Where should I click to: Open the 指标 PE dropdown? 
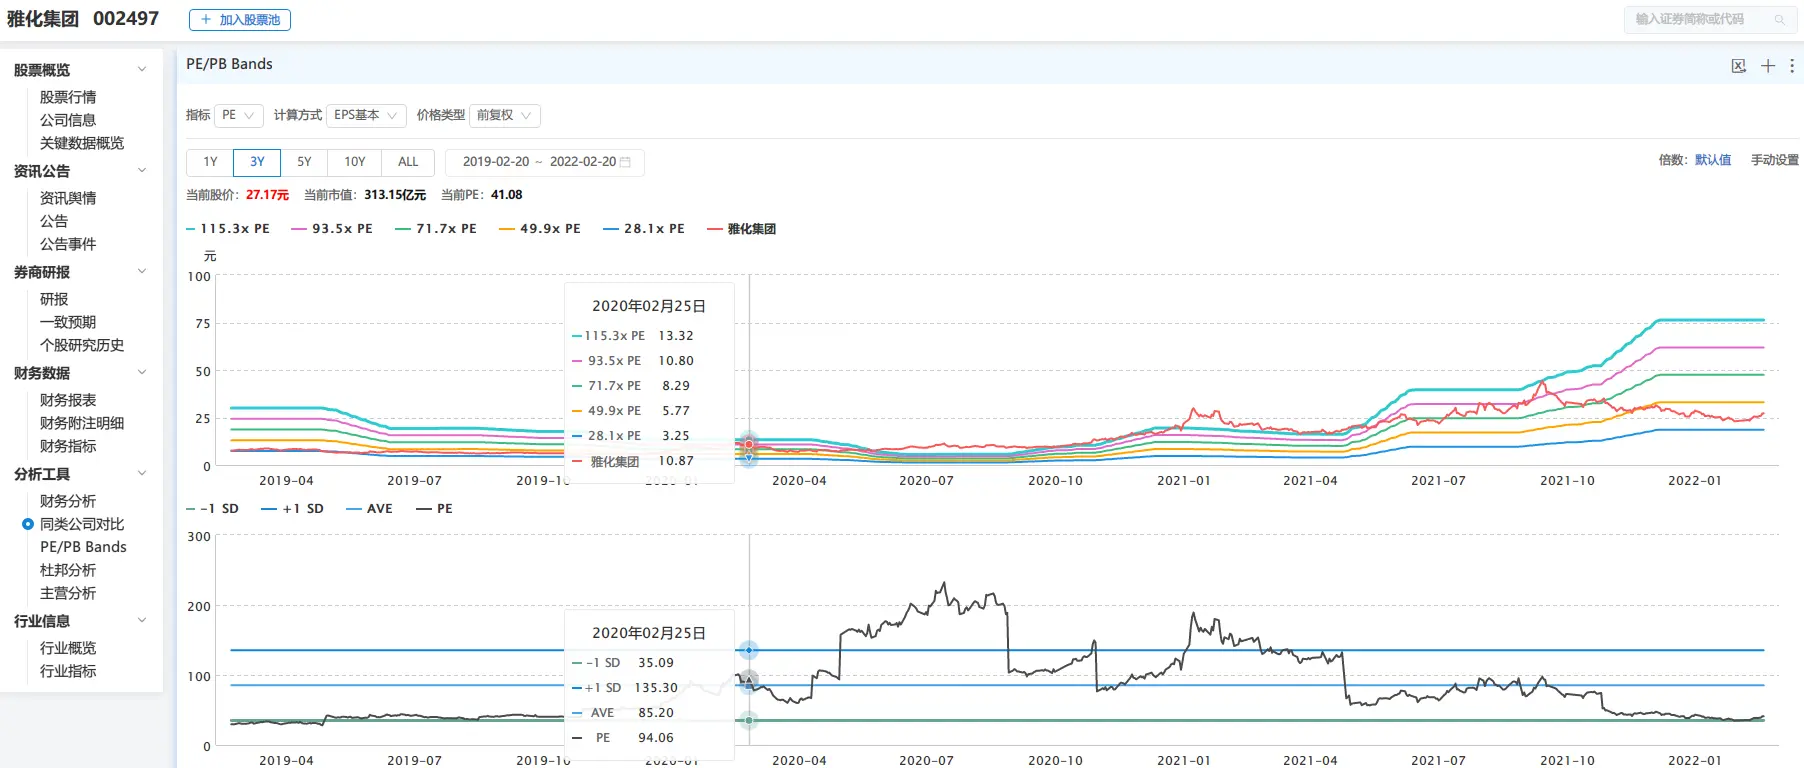pos(238,115)
